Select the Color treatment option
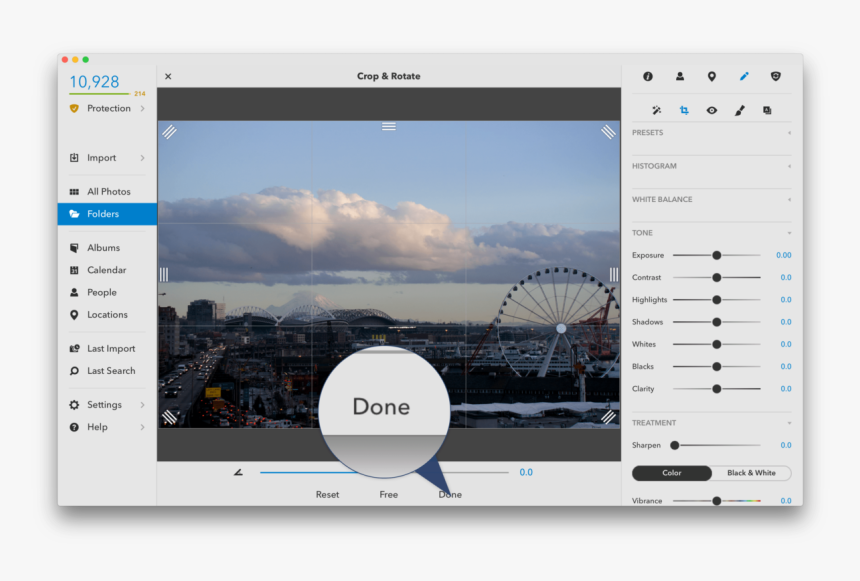This screenshot has height=581, width=860. pos(671,473)
